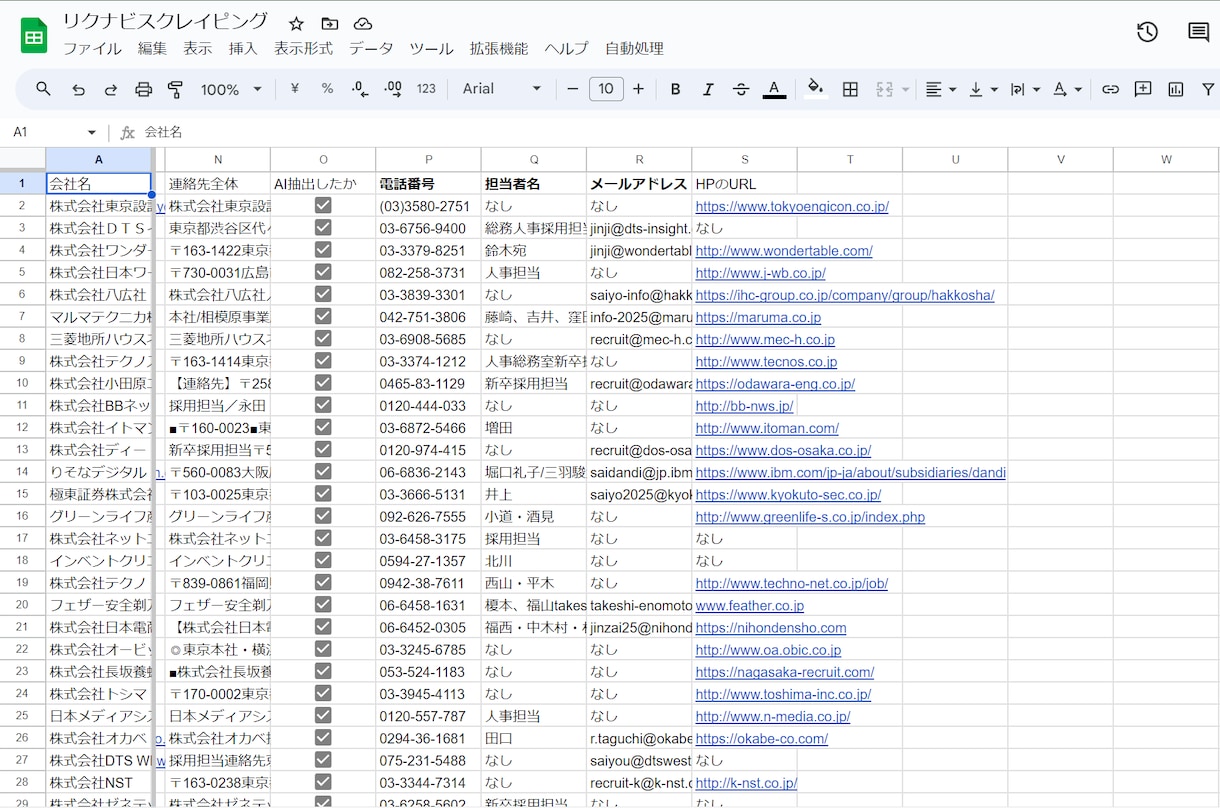Choose a text color

774,89
